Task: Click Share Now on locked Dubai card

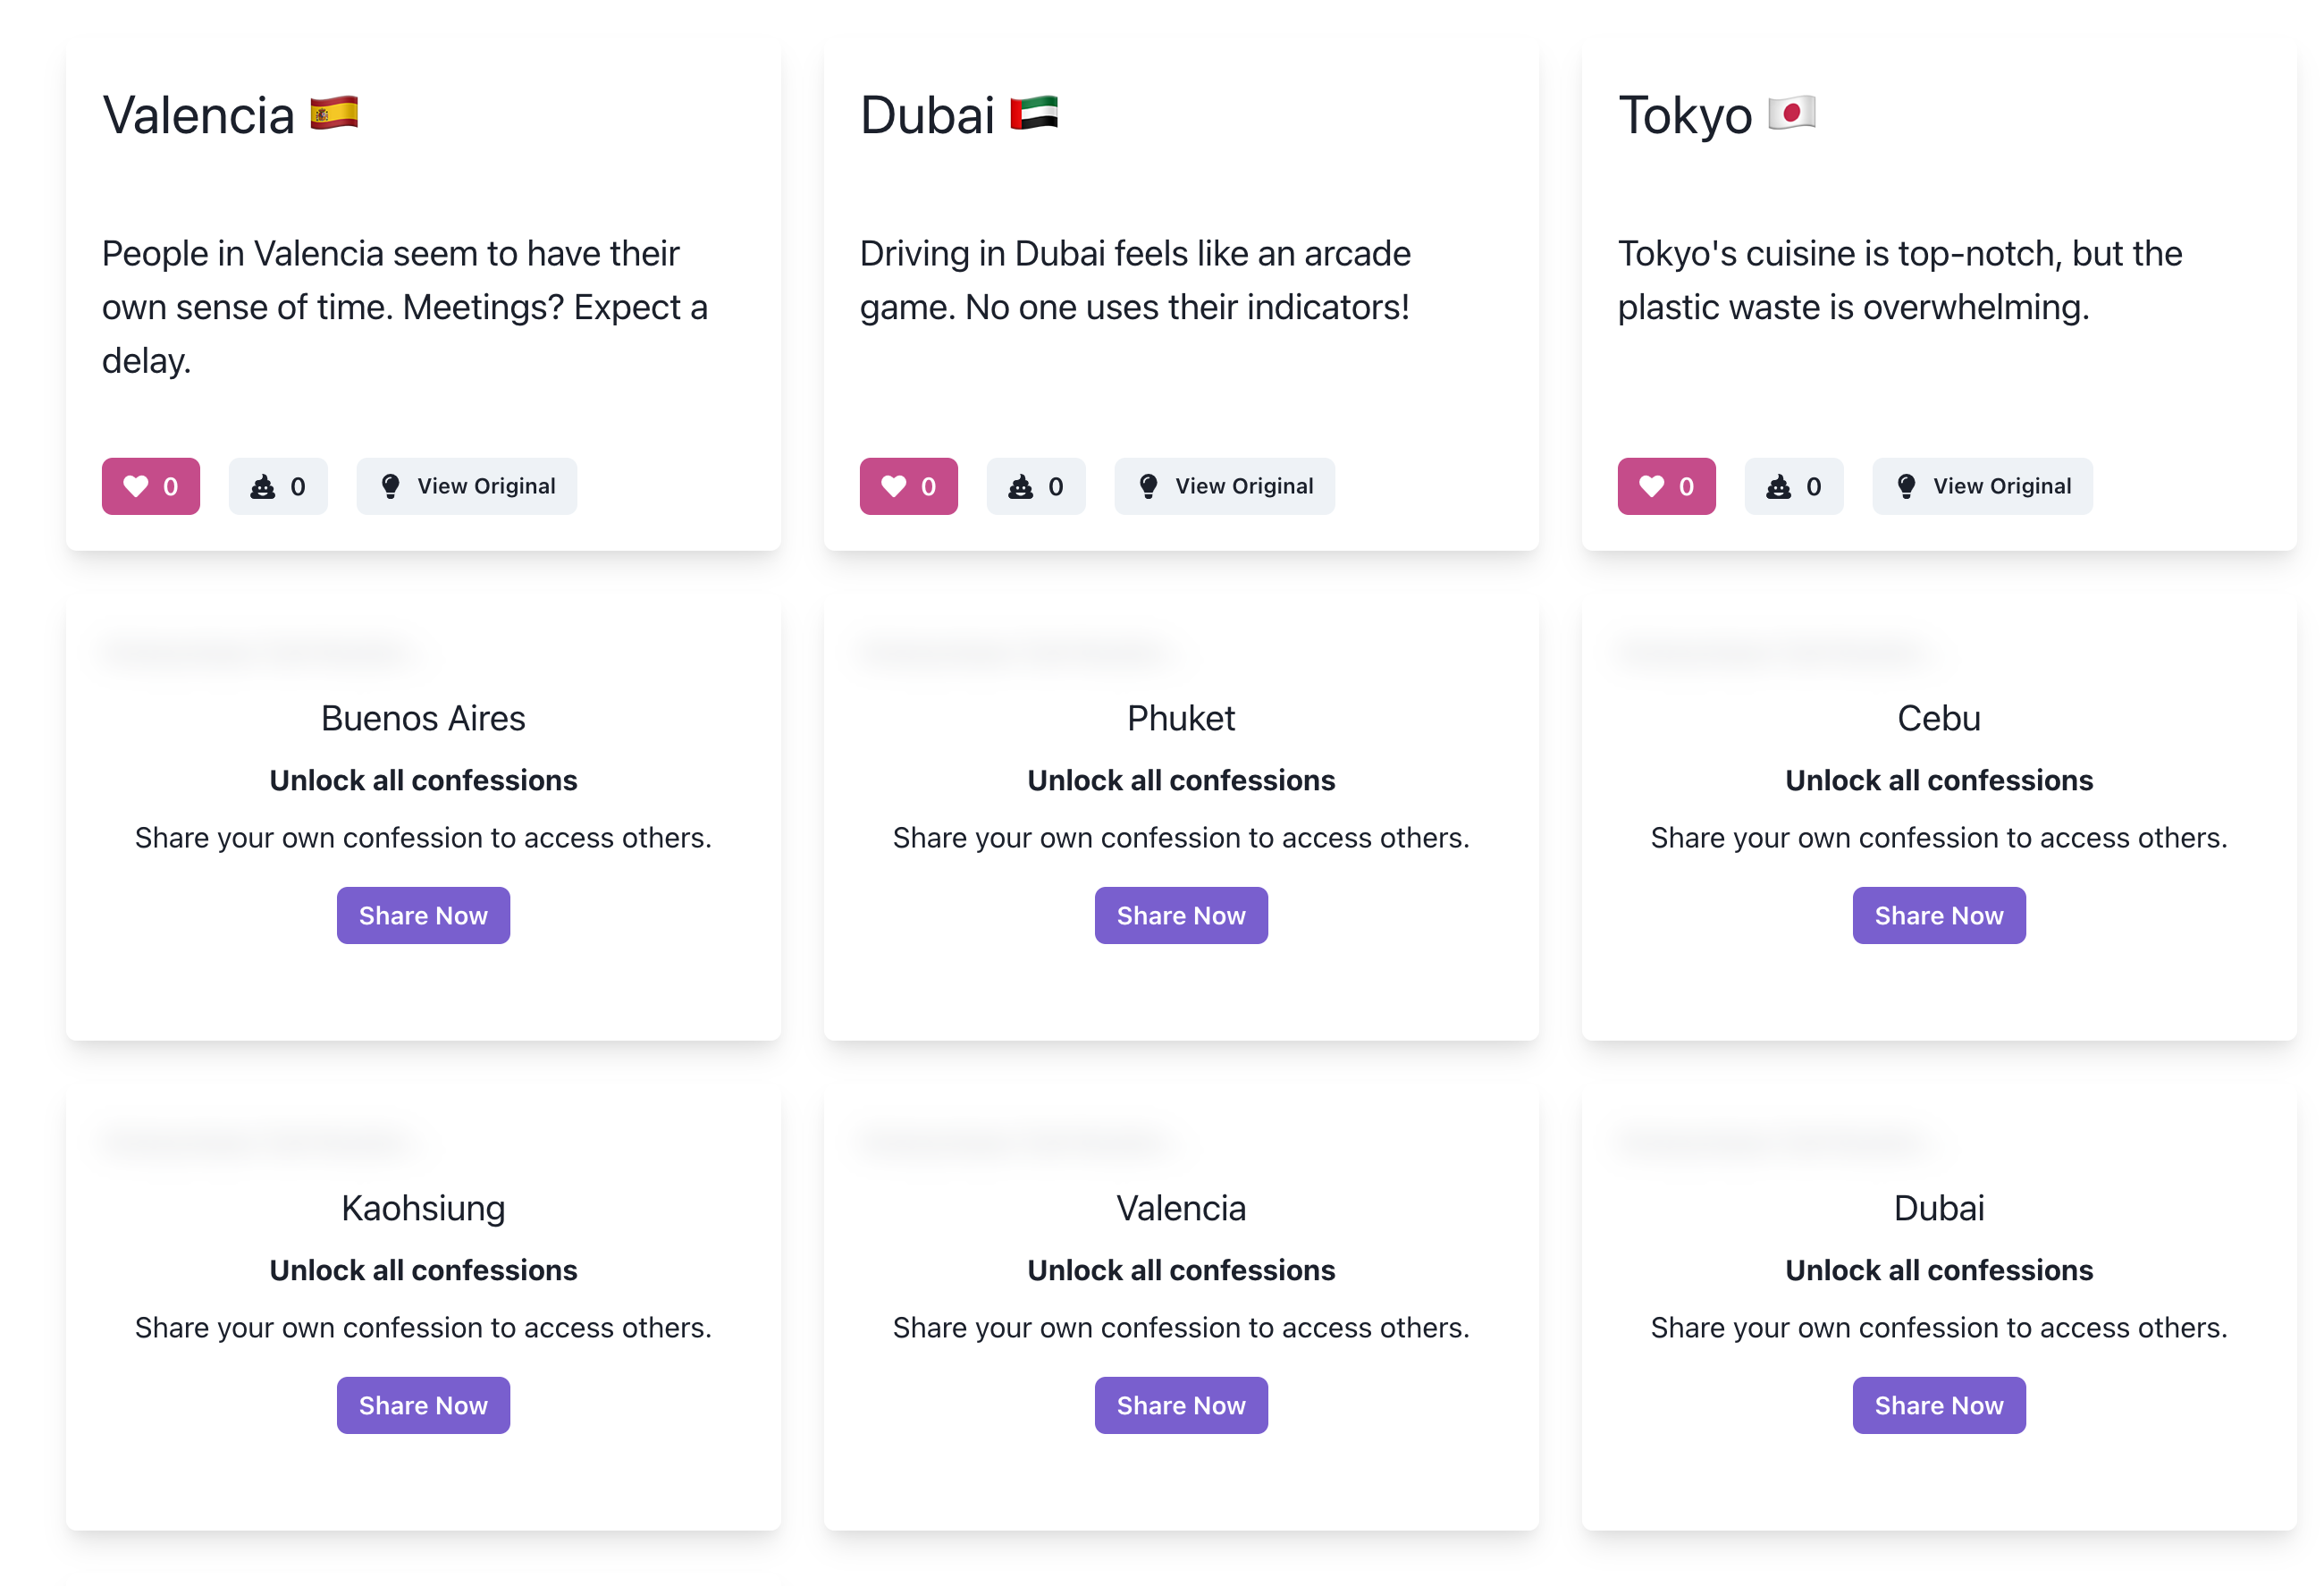Action: pos(1938,1405)
